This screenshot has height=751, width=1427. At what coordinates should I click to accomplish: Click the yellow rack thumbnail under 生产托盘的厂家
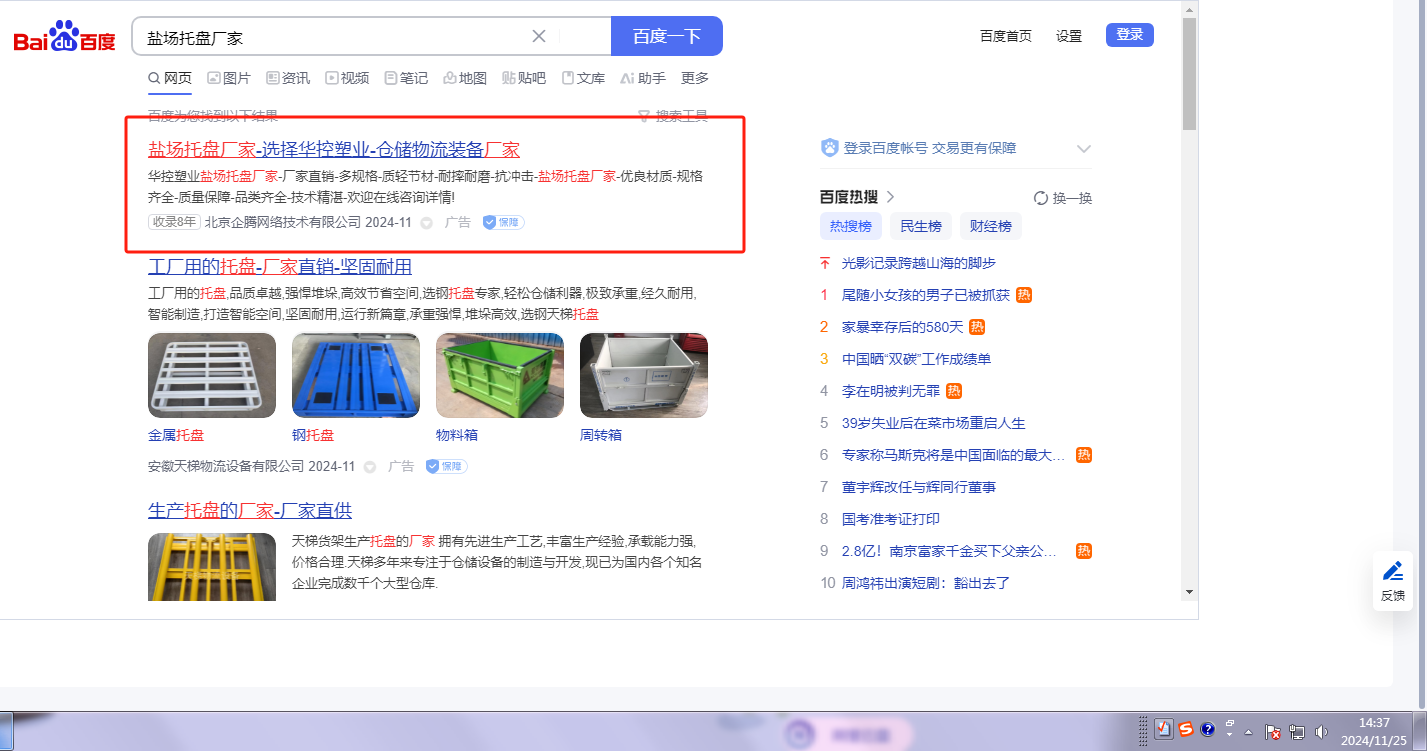pos(212,567)
